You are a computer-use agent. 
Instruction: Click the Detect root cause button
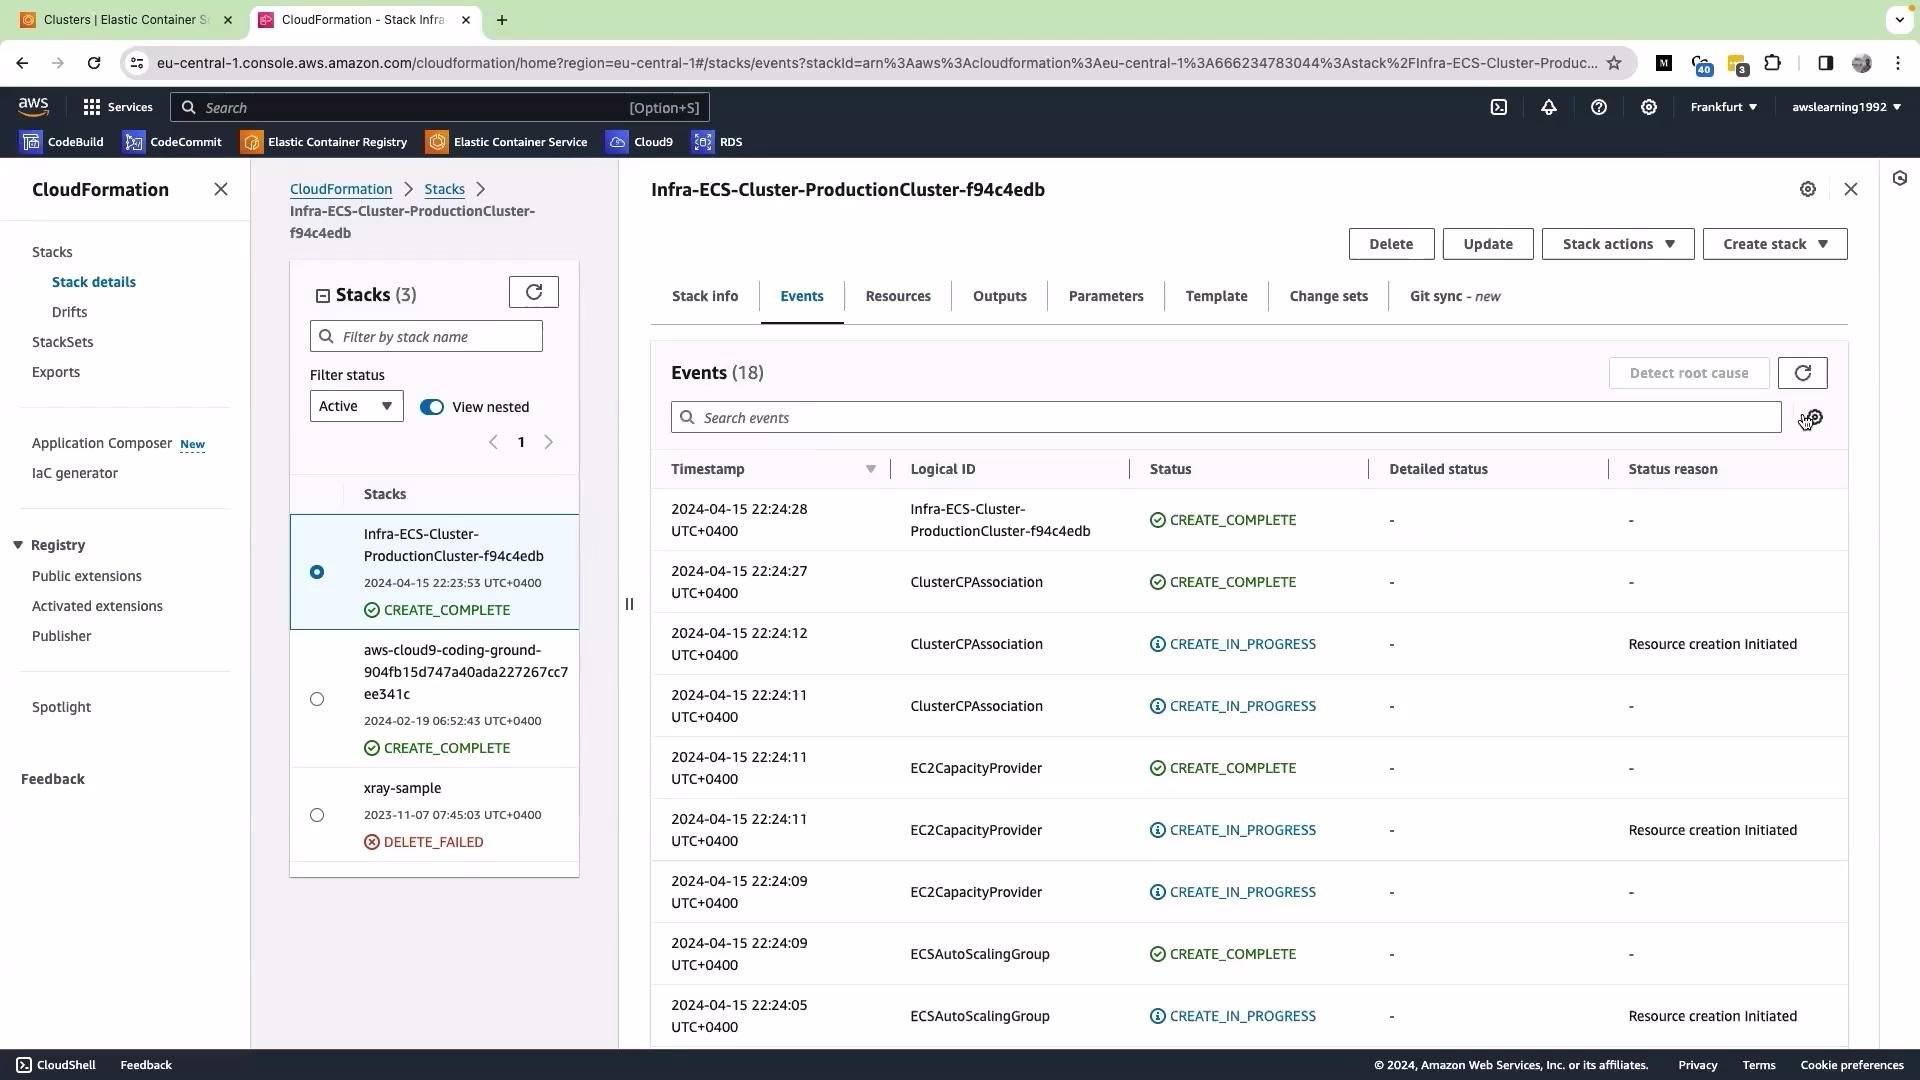click(1689, 373)
